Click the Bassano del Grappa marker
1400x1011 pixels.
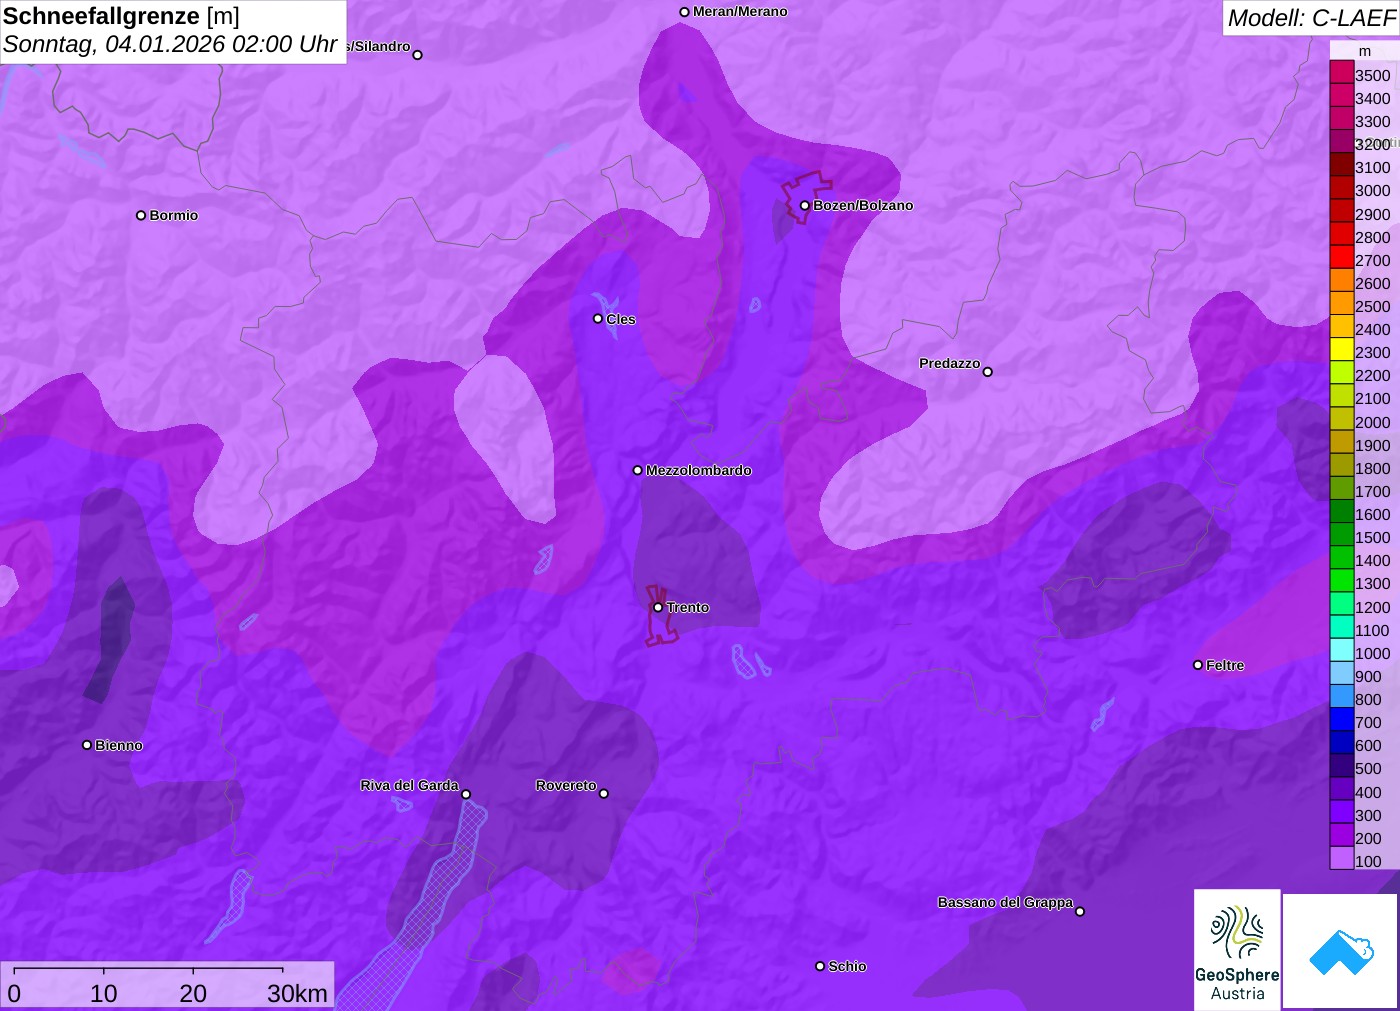coord(1080,911)
